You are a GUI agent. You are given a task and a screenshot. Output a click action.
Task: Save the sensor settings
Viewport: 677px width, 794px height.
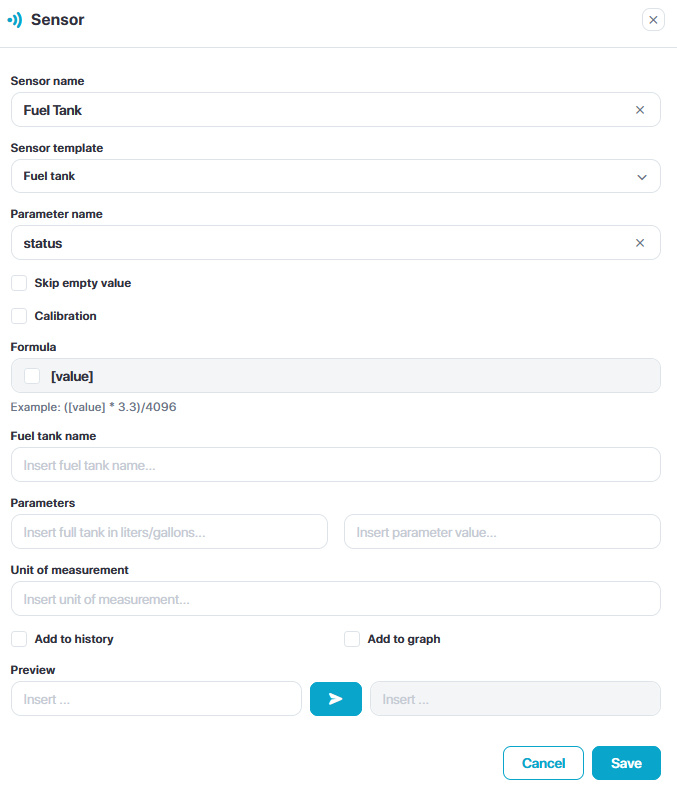[626, 763]
